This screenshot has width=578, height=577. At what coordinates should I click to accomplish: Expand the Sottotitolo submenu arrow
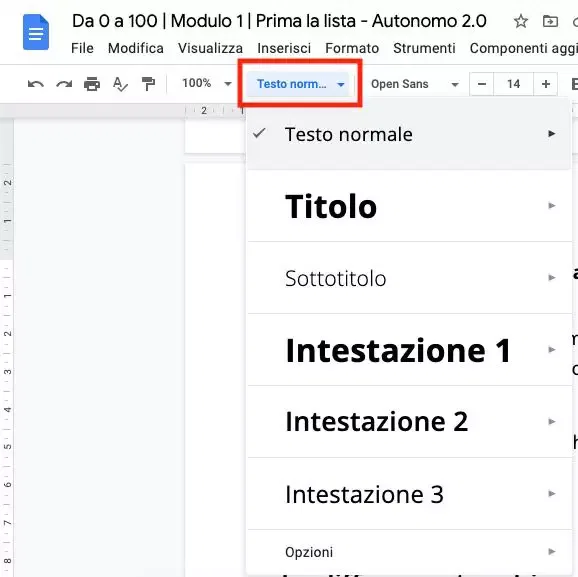tap(551, 277)
